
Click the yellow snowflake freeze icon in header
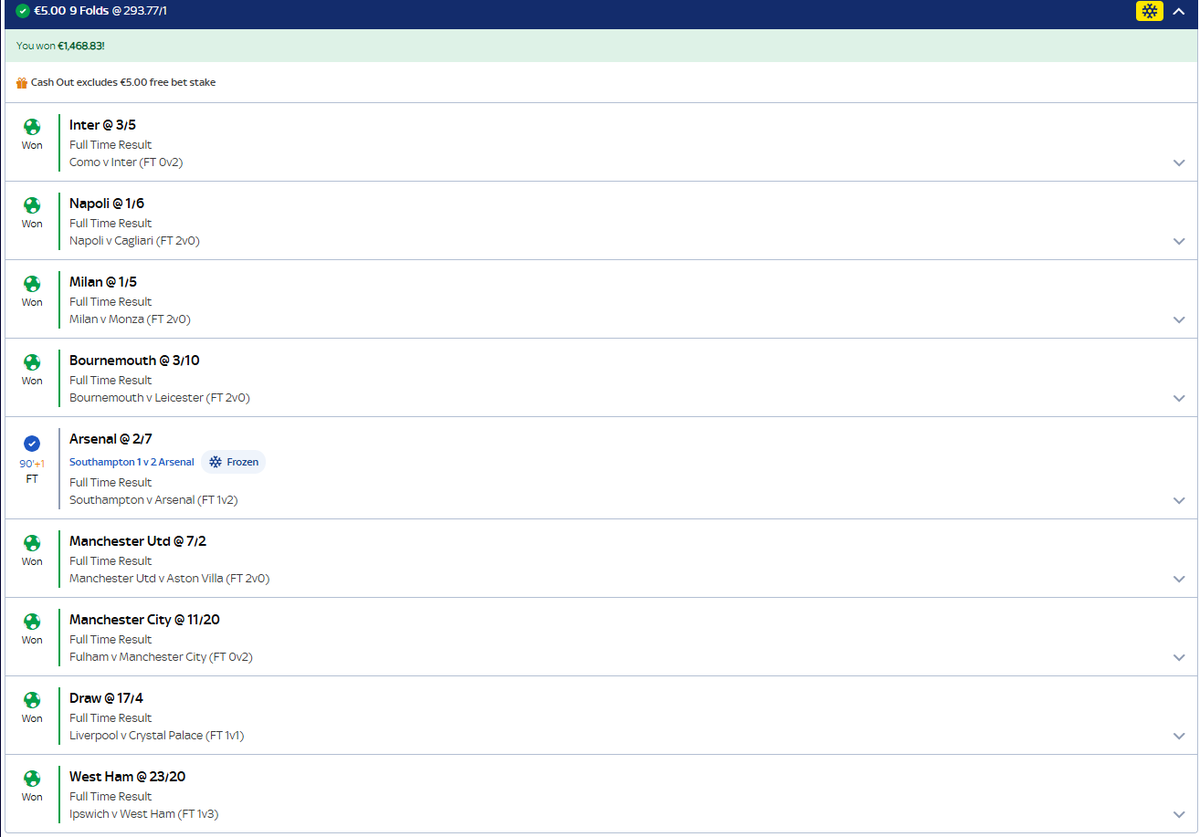pos(1150,12)
